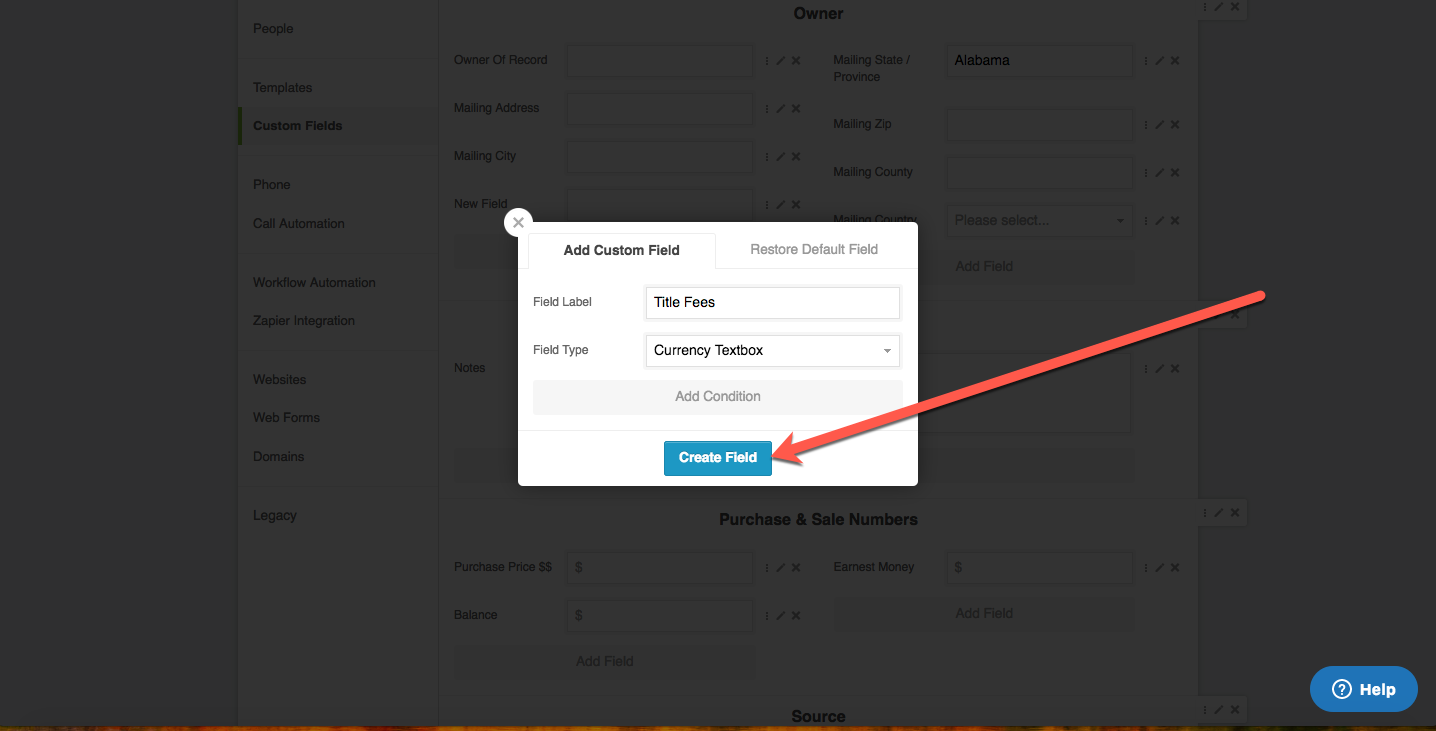Open the Mailing Country select dropdown
Image resolution: width=1436 pixels, height=731 pixels.
(1039, 220)
